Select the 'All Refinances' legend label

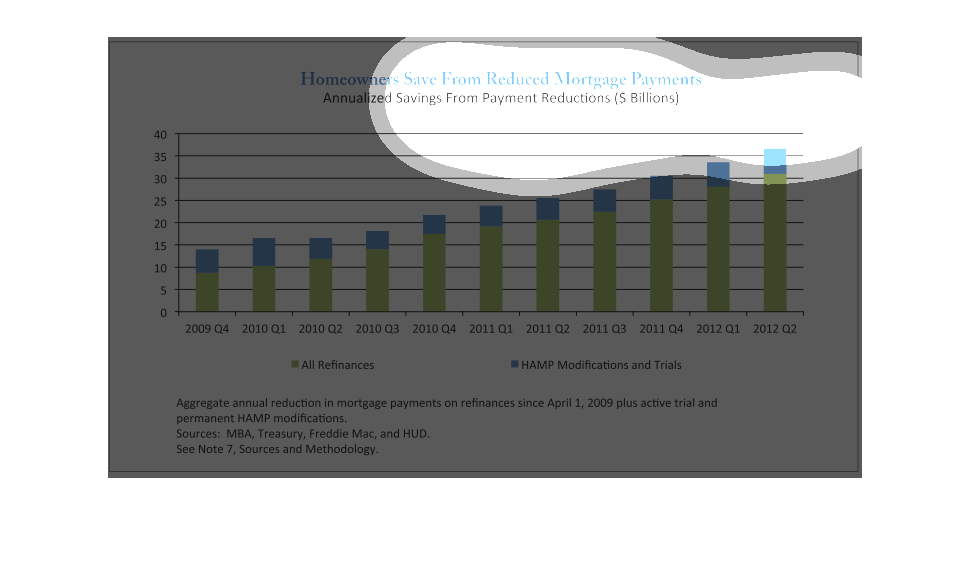[338, 365]
